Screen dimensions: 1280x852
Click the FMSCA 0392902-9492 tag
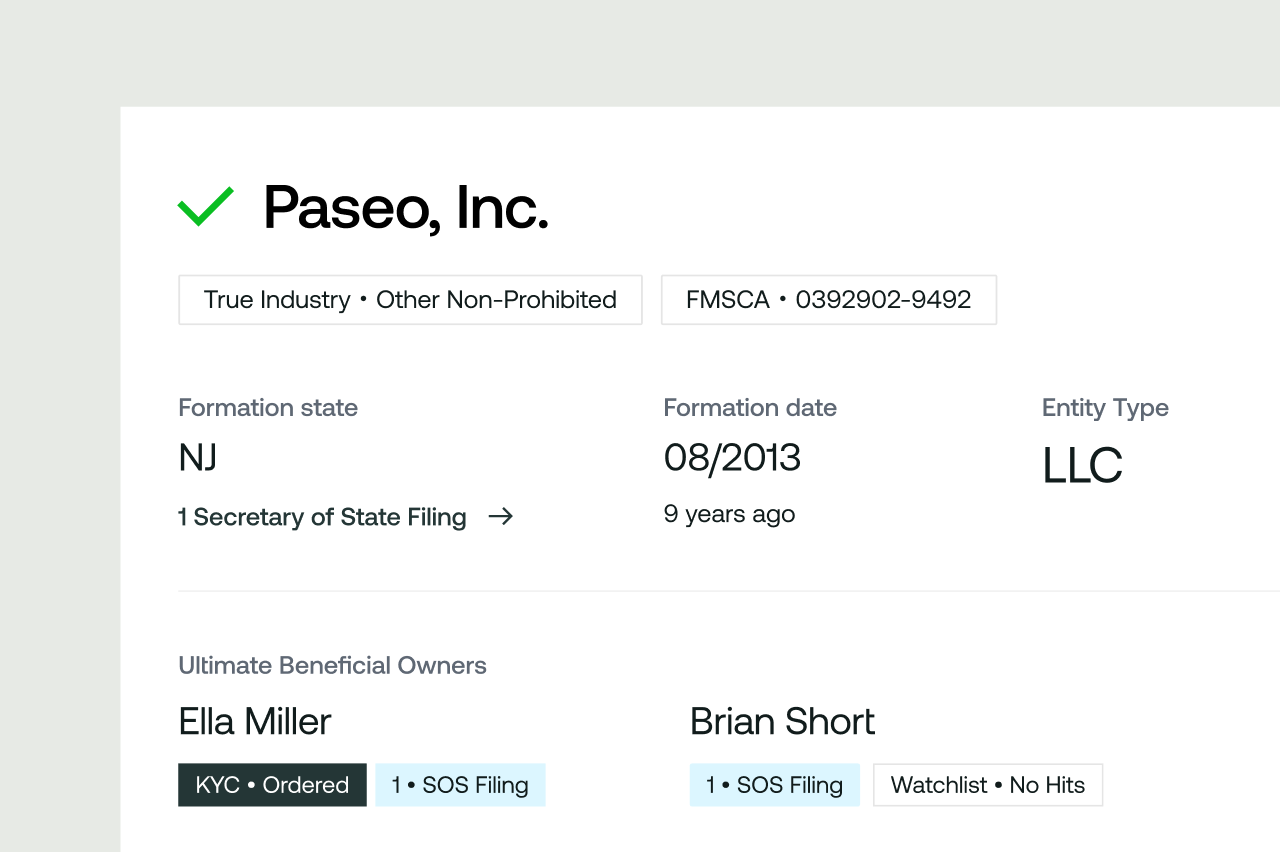(828, 300)
